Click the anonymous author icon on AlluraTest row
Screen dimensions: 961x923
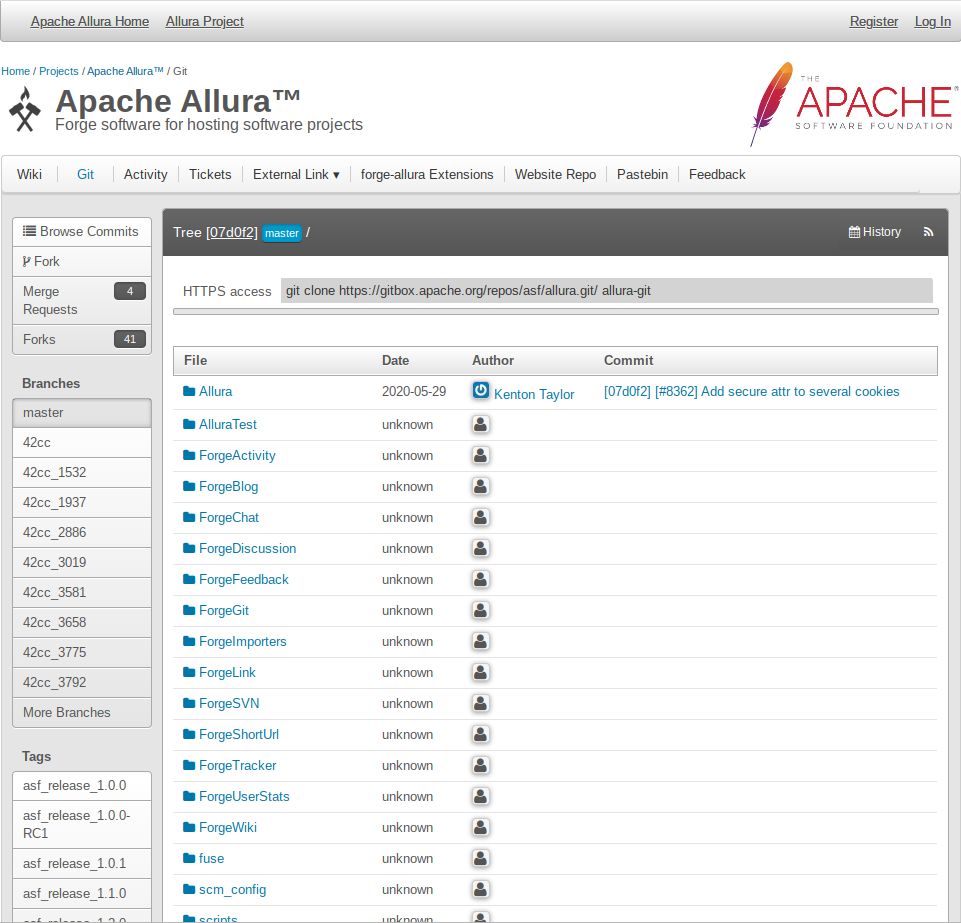coord(480,424)
